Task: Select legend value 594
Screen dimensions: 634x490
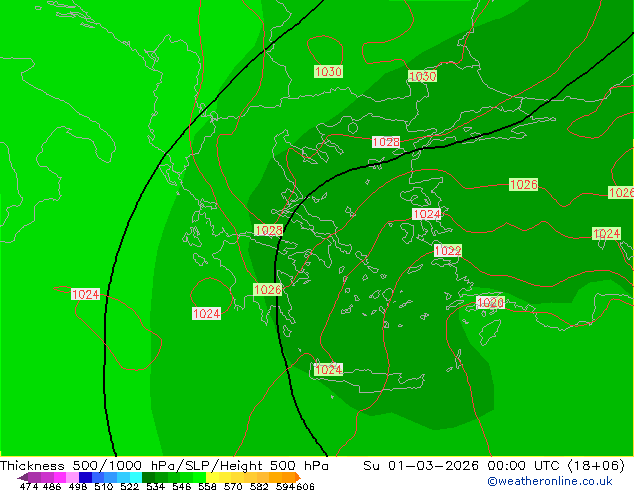Action: [285, 486]
